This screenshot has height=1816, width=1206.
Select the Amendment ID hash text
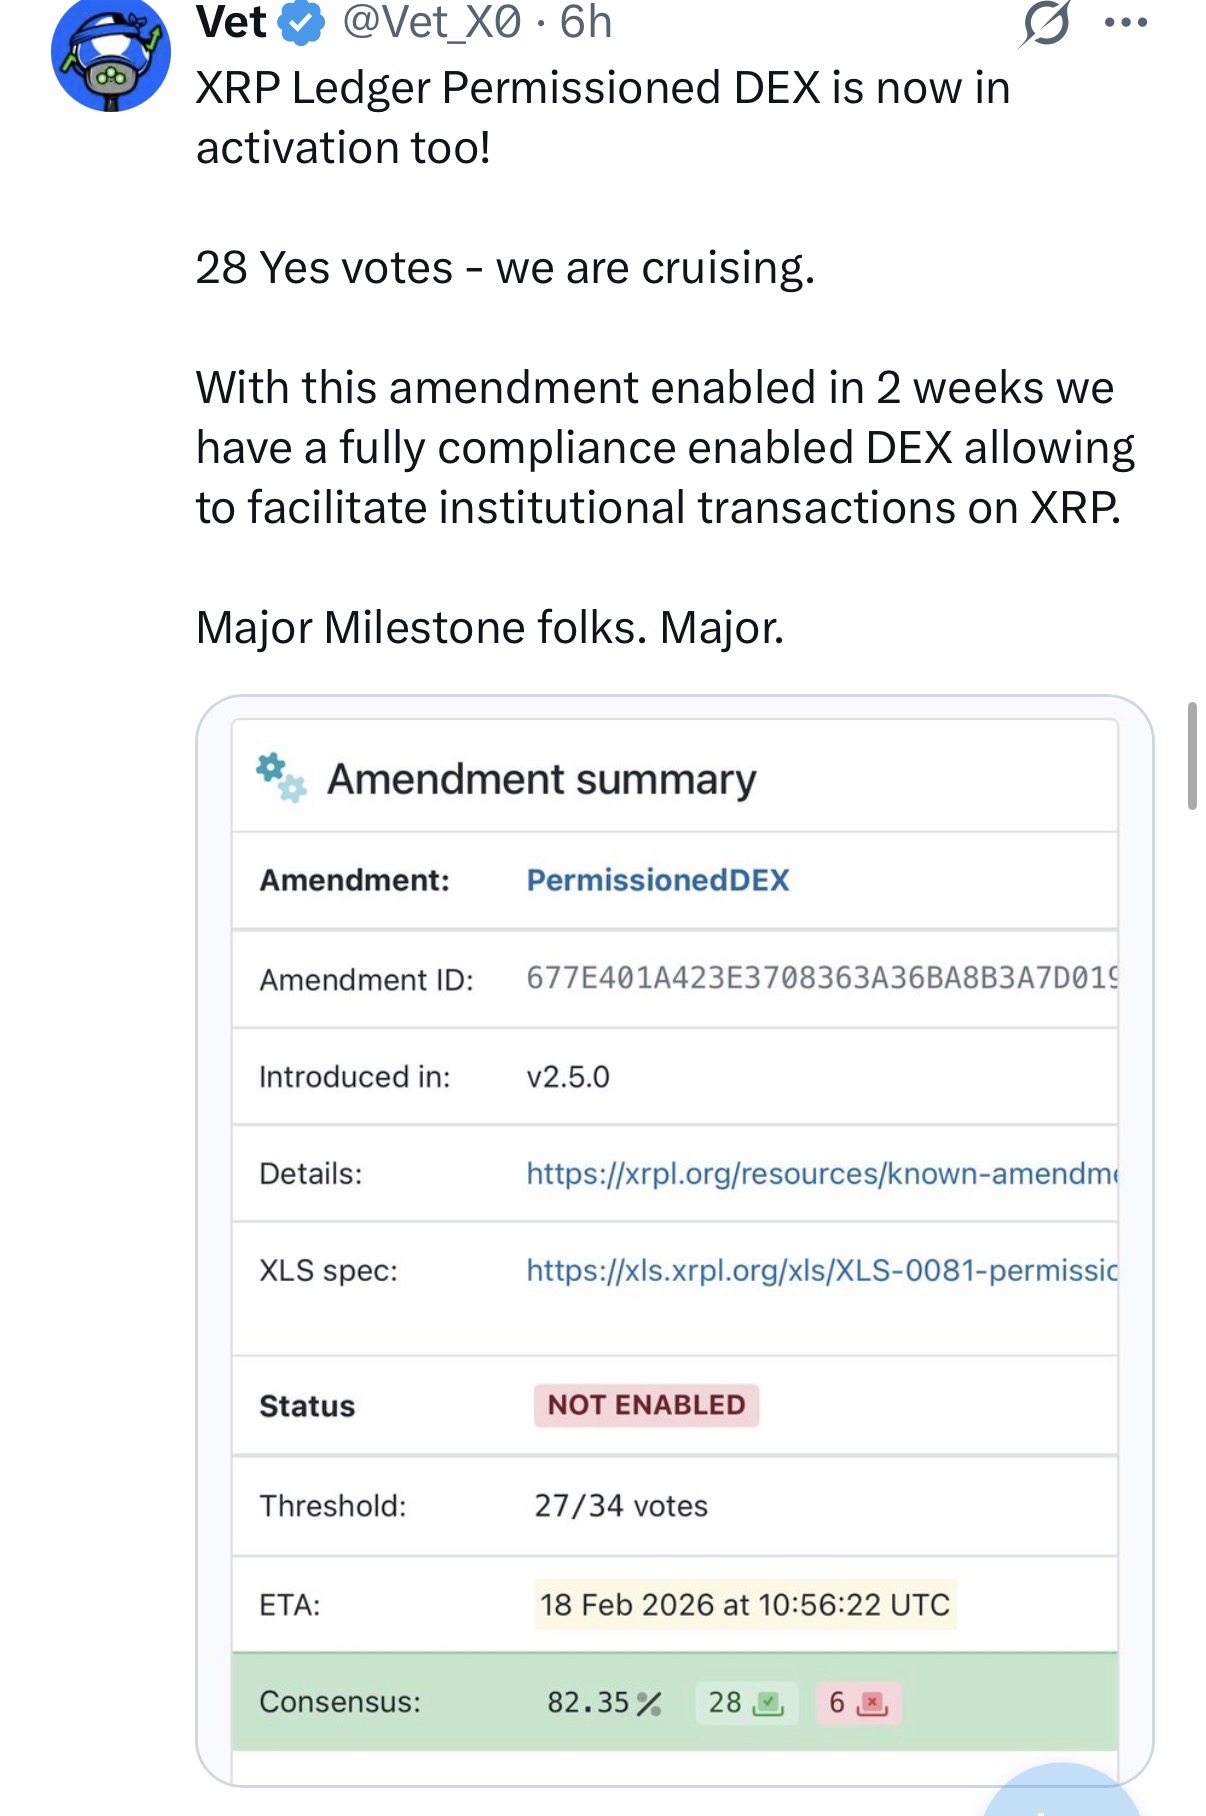820,977
